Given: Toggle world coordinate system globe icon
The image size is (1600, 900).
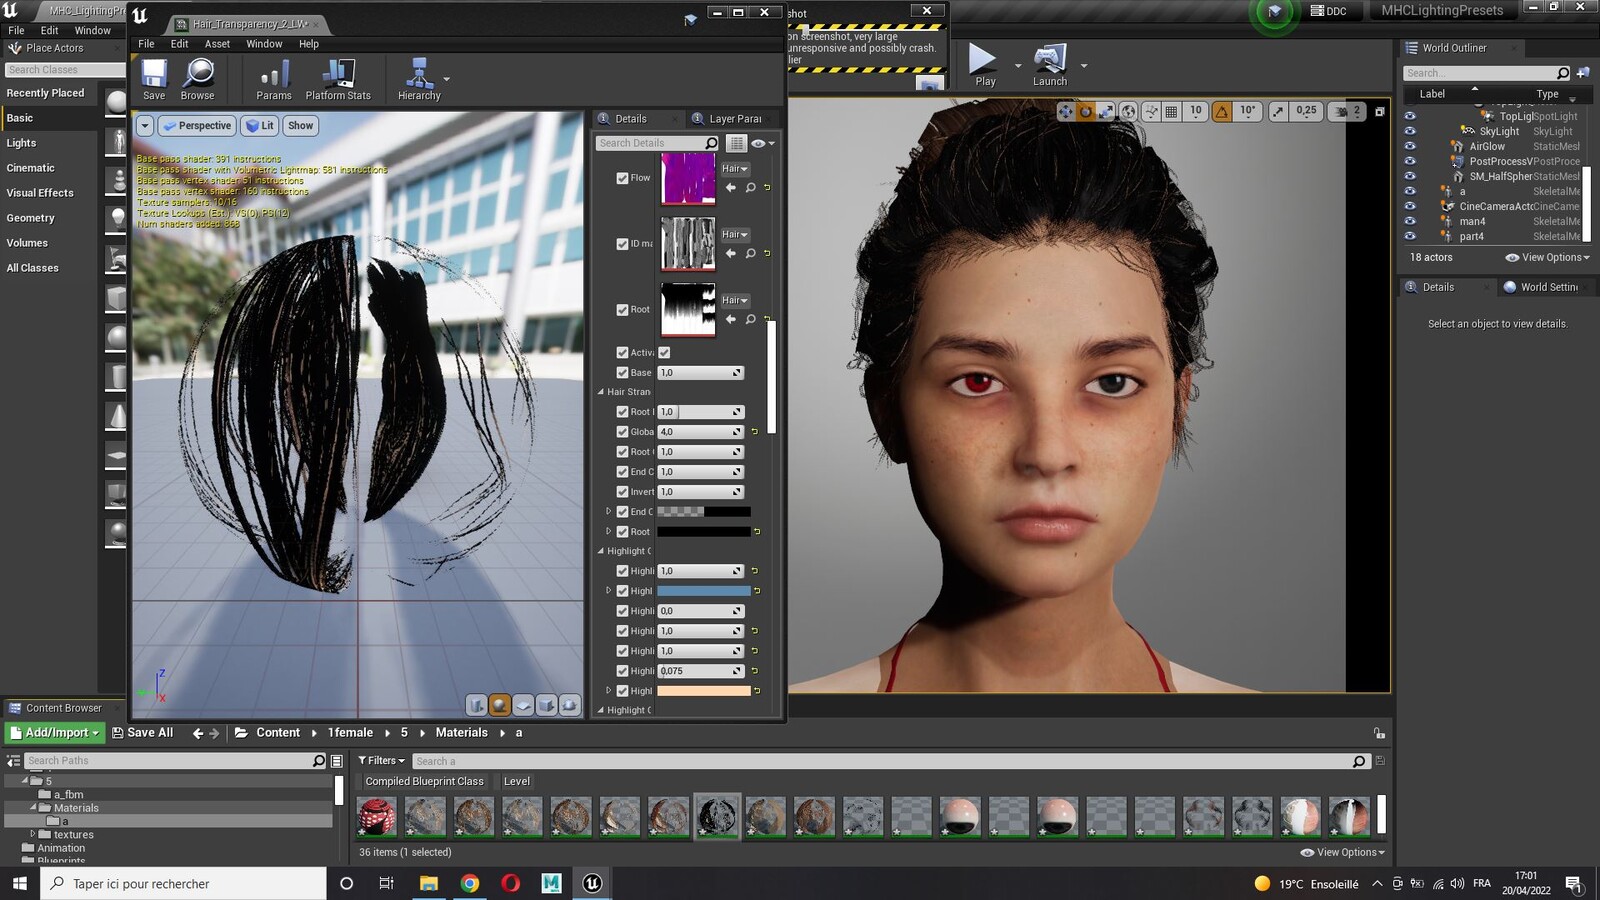Looking at the screenshot, I should click(x=1128, y=111).
